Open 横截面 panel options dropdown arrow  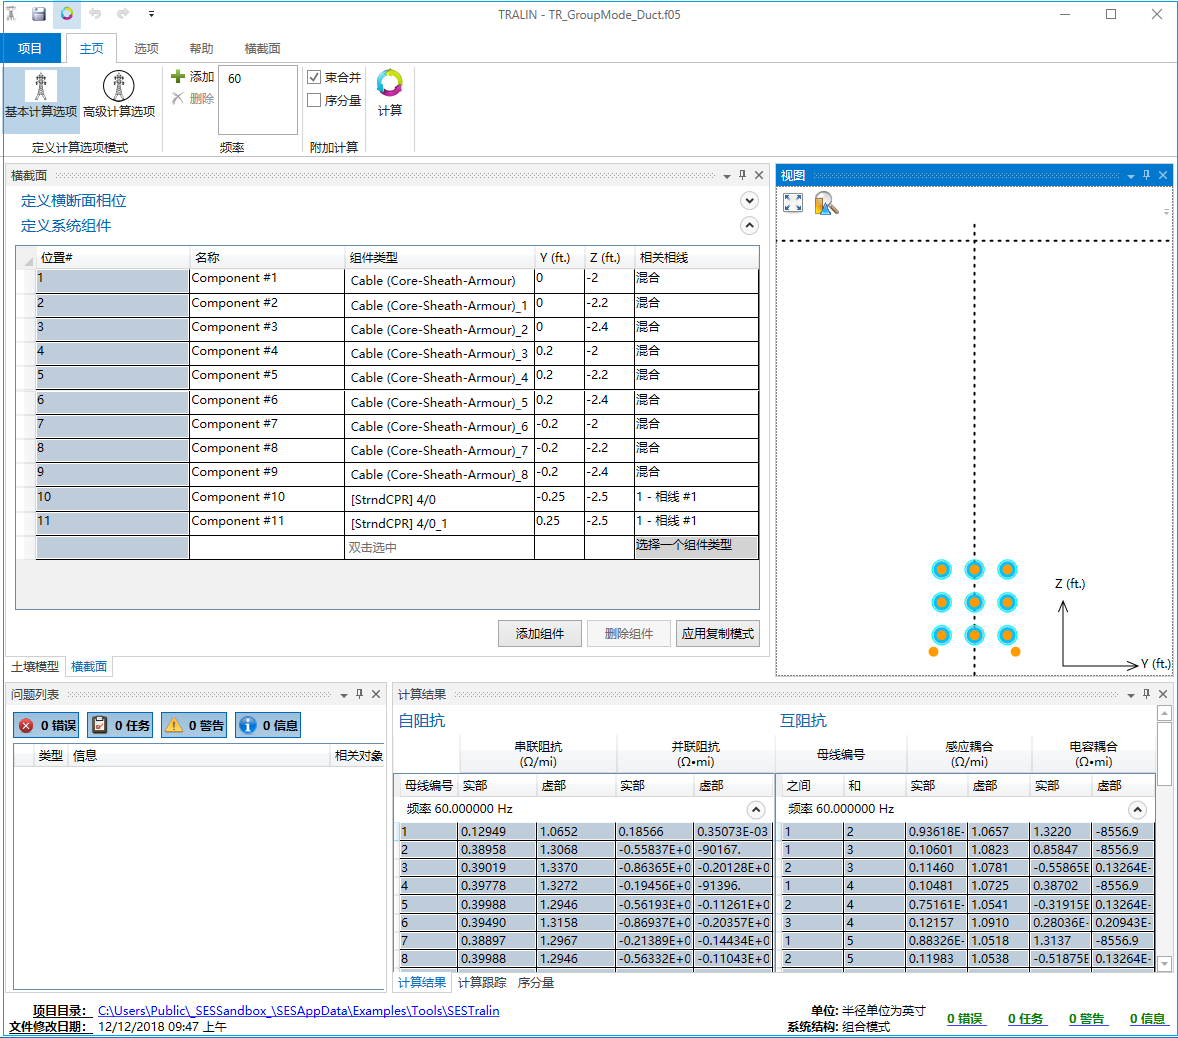click(726, 177)
